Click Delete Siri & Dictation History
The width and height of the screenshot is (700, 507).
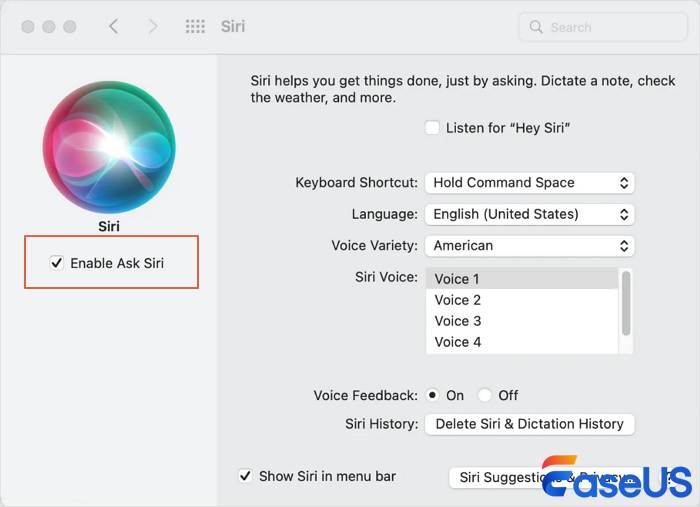[529, 424]
